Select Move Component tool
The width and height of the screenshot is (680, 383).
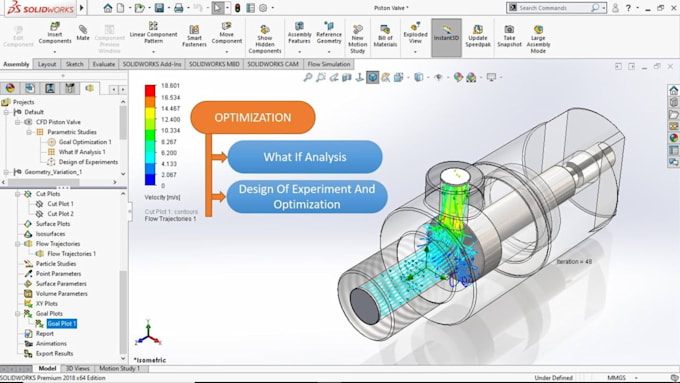tap(226, 33)
